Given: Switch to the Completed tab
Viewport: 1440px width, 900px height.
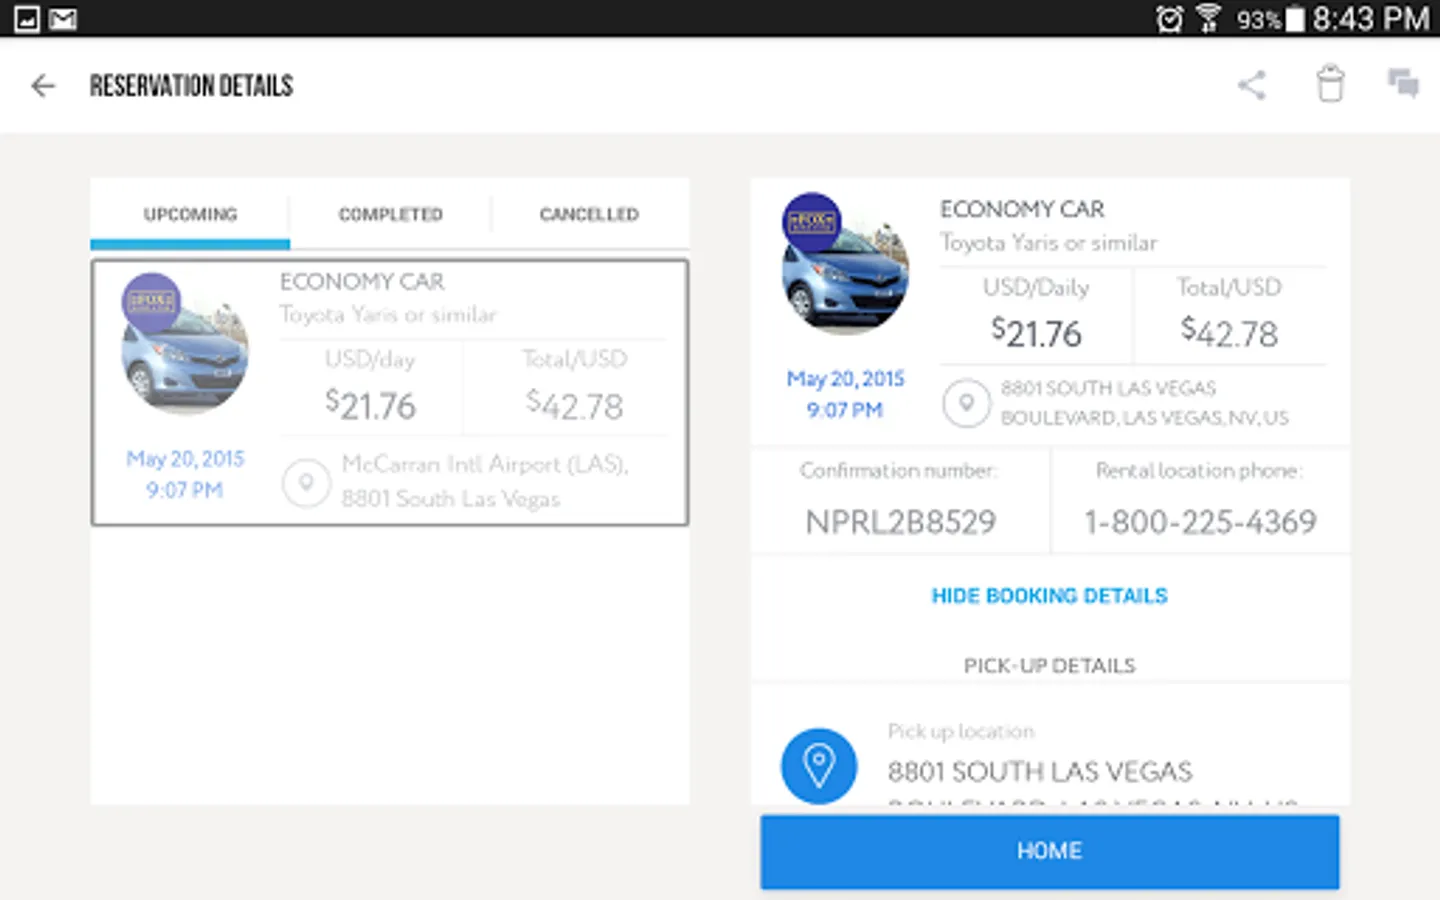Looking at the screenshot, I should click(390, 214).
